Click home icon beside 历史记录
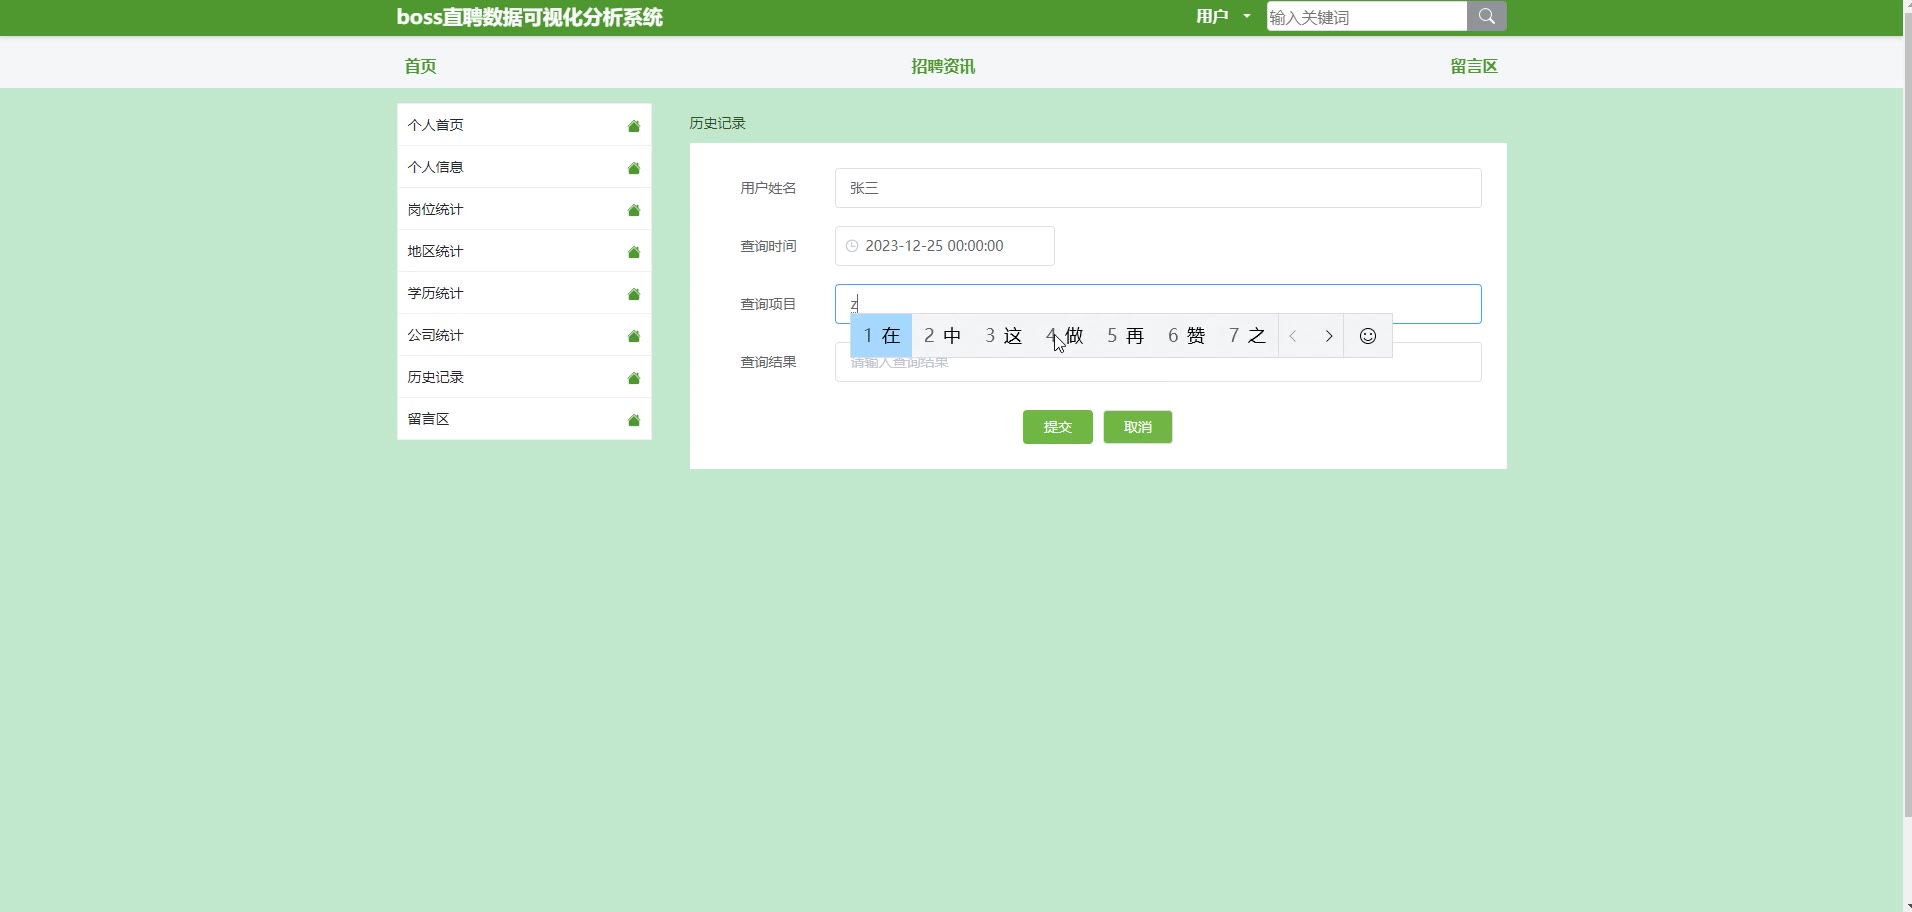Screen dimensions: 1912x912 coord(633,378)
